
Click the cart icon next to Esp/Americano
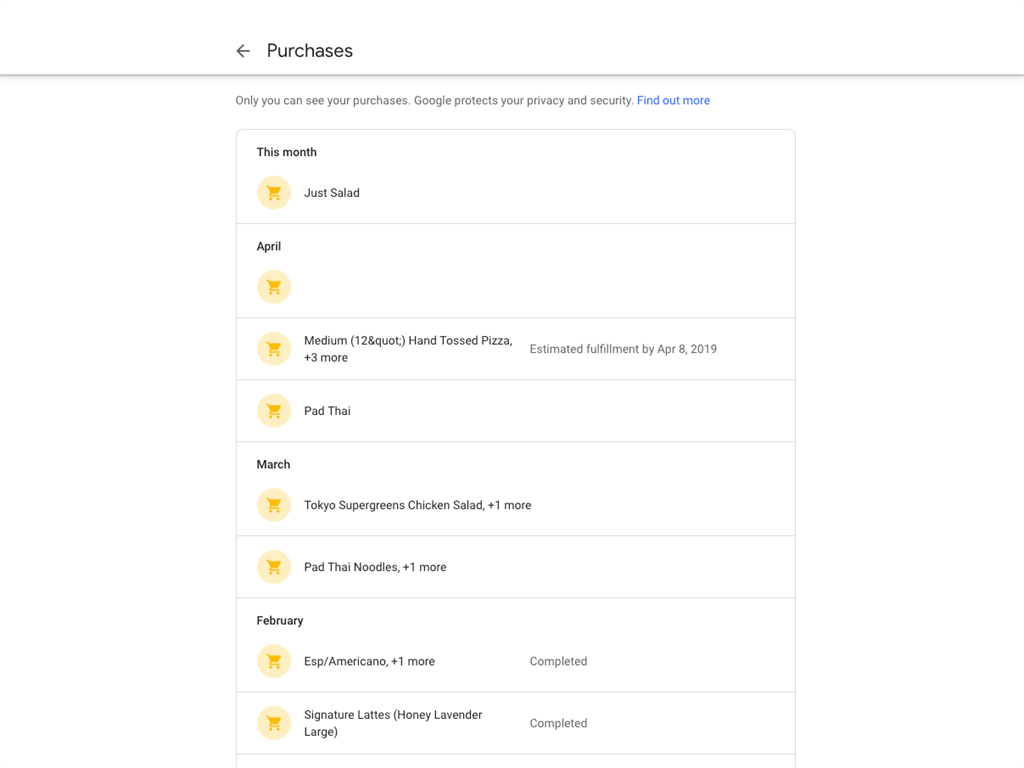click(274, 661)
